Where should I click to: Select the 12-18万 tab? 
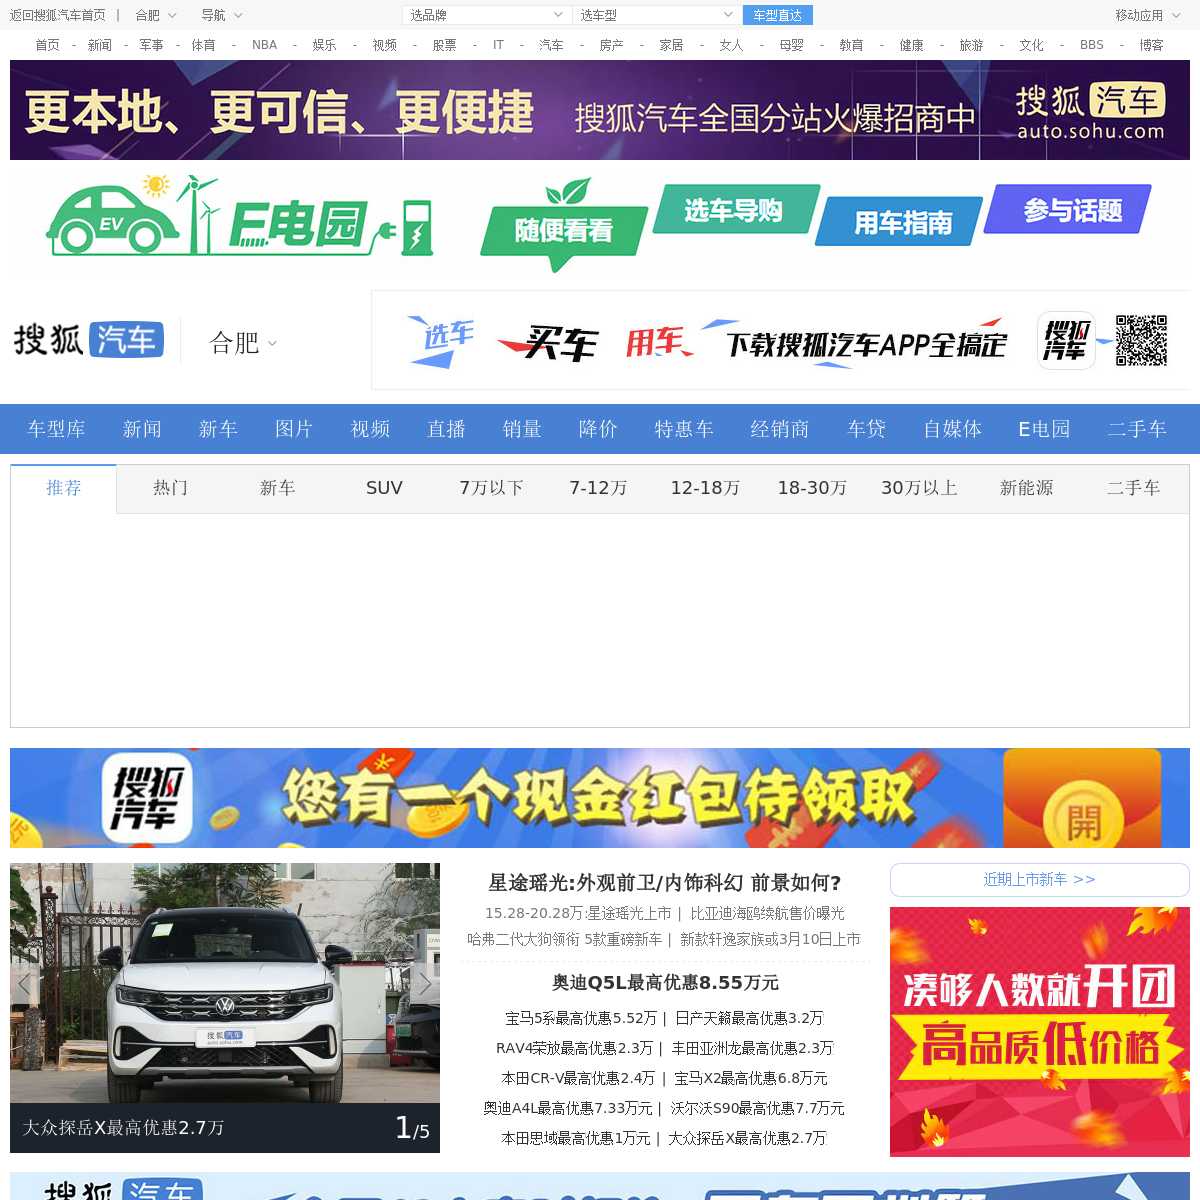click(705, 488)
